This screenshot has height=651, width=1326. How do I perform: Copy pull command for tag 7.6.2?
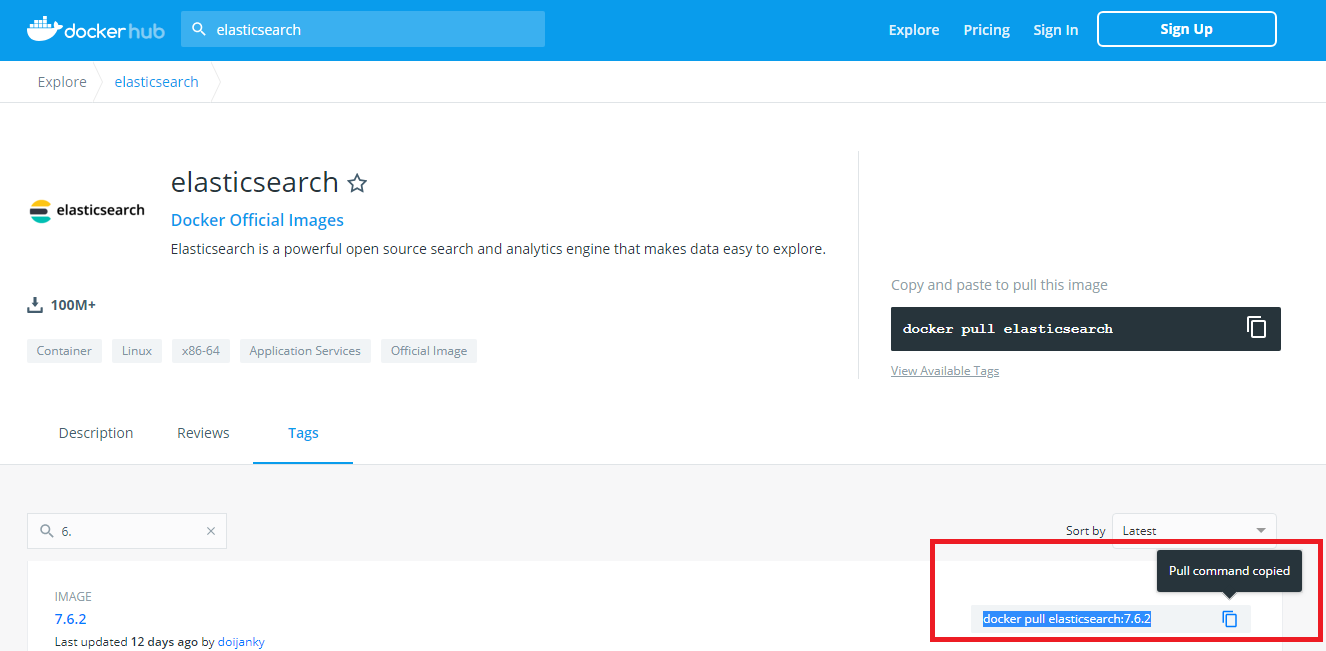(1230, 619)
